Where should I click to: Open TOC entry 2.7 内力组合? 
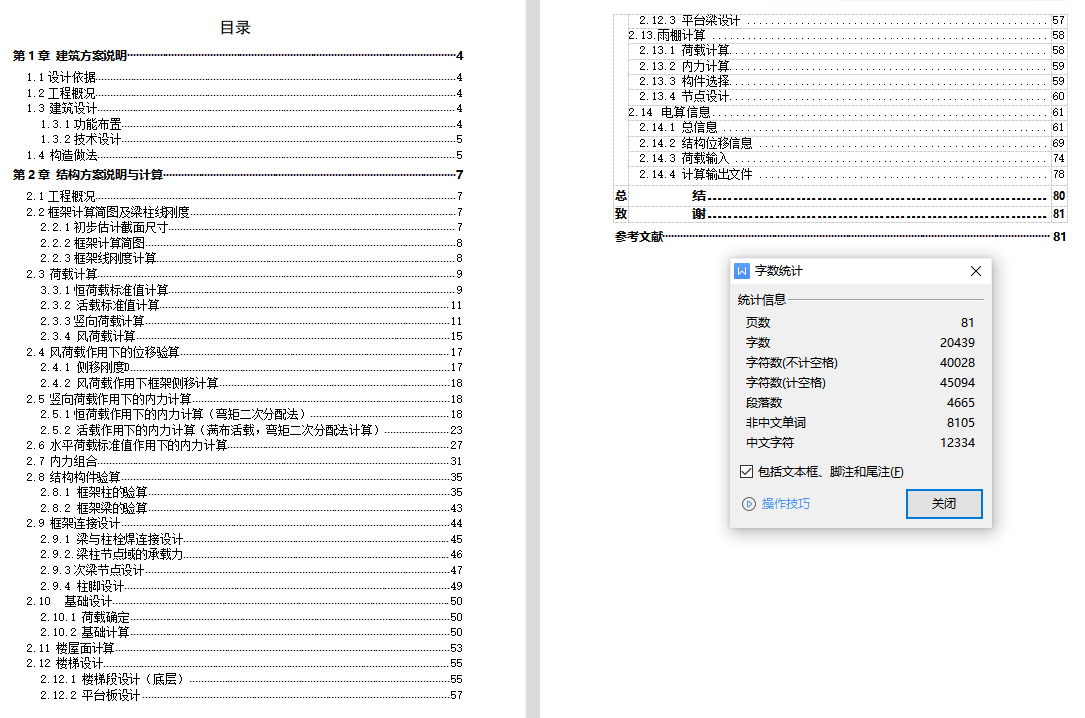(x=244, y=461)
